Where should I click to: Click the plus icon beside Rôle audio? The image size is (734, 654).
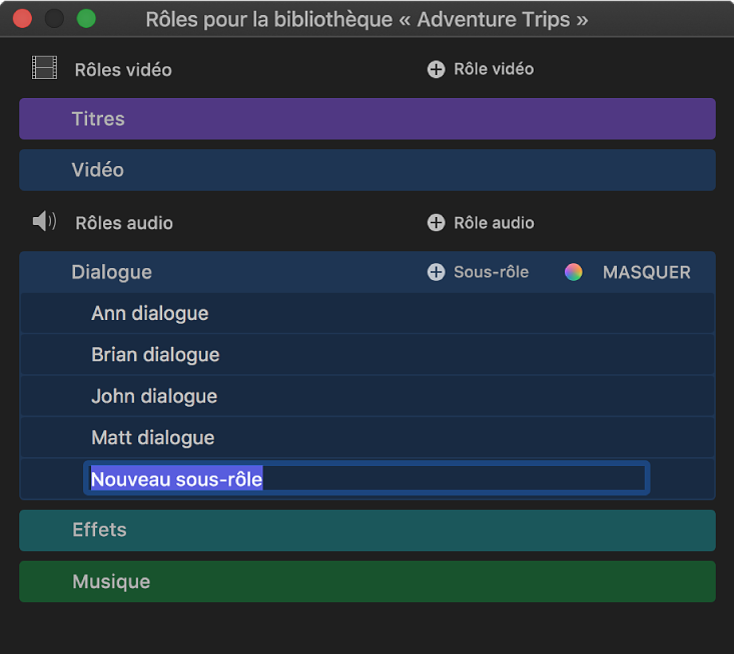[436, 223]
